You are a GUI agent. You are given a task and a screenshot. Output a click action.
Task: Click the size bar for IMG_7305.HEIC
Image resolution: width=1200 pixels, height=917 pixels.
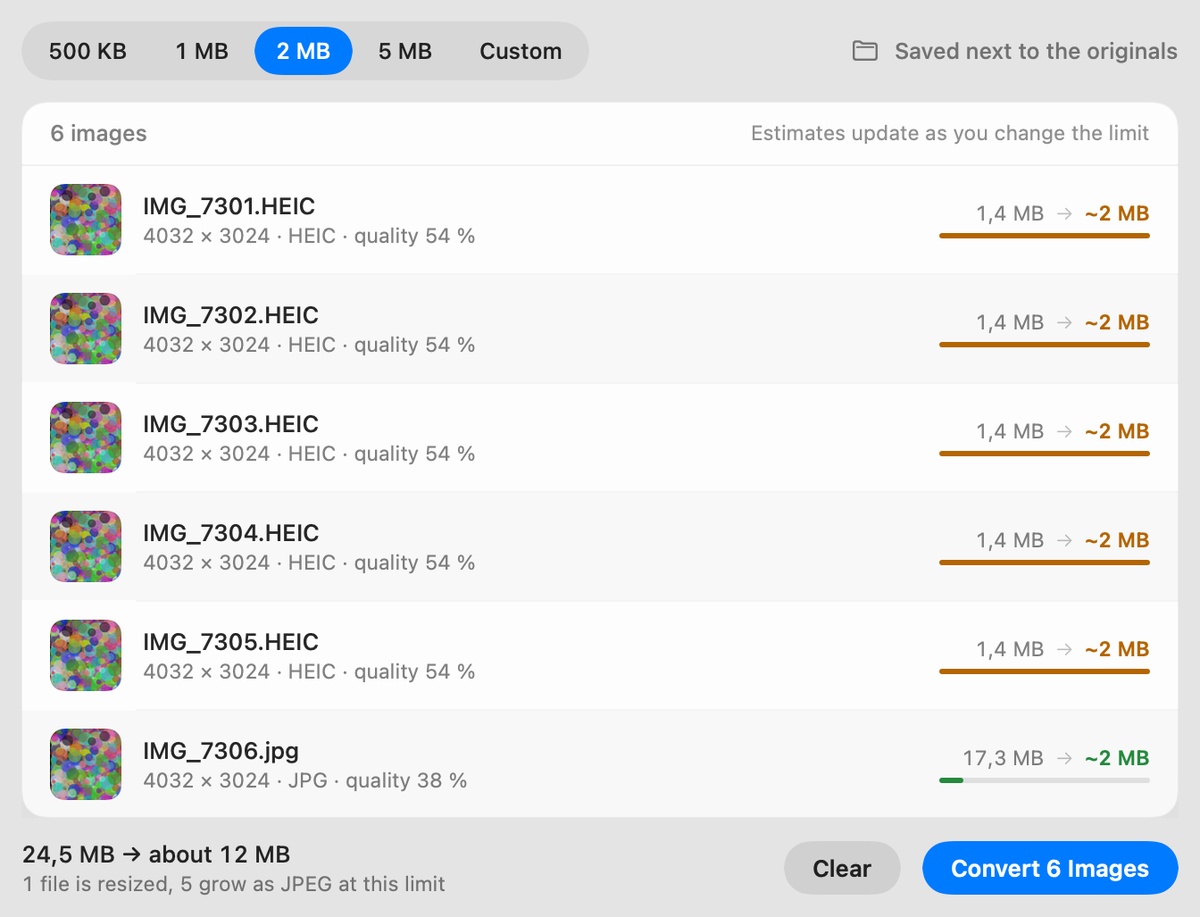(1044, 672)
